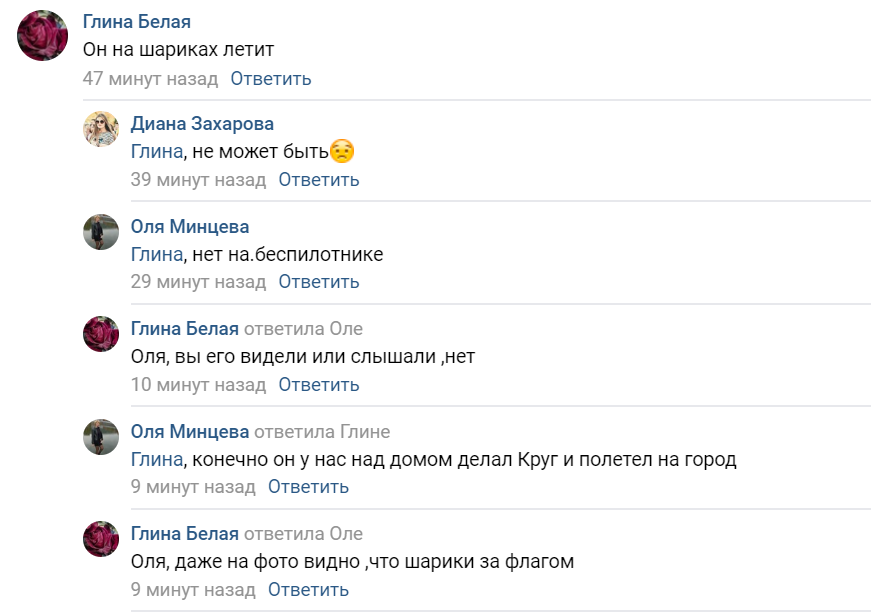Open Диана Захарова's profile picture
This screenshot has height=615, width=871.
tap(101, 129)
